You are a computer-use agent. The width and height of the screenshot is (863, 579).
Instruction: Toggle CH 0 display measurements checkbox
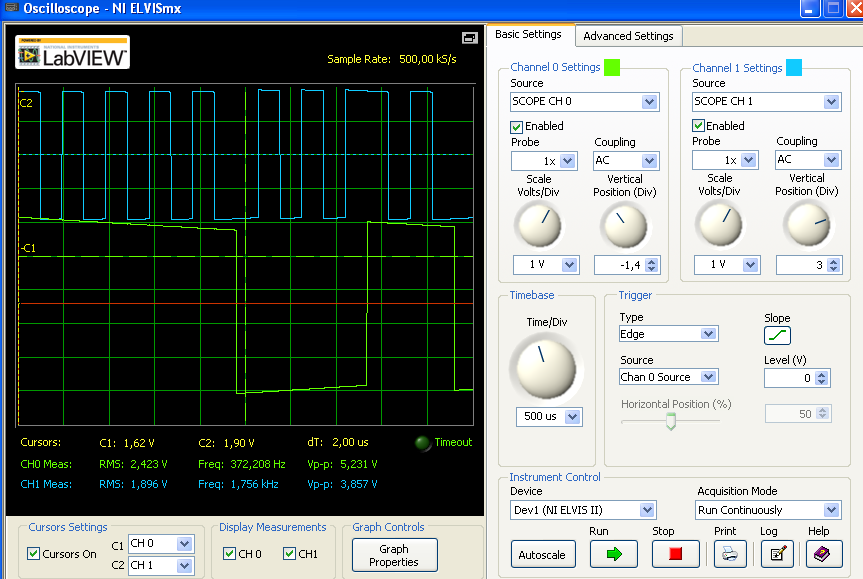(230, 554)
